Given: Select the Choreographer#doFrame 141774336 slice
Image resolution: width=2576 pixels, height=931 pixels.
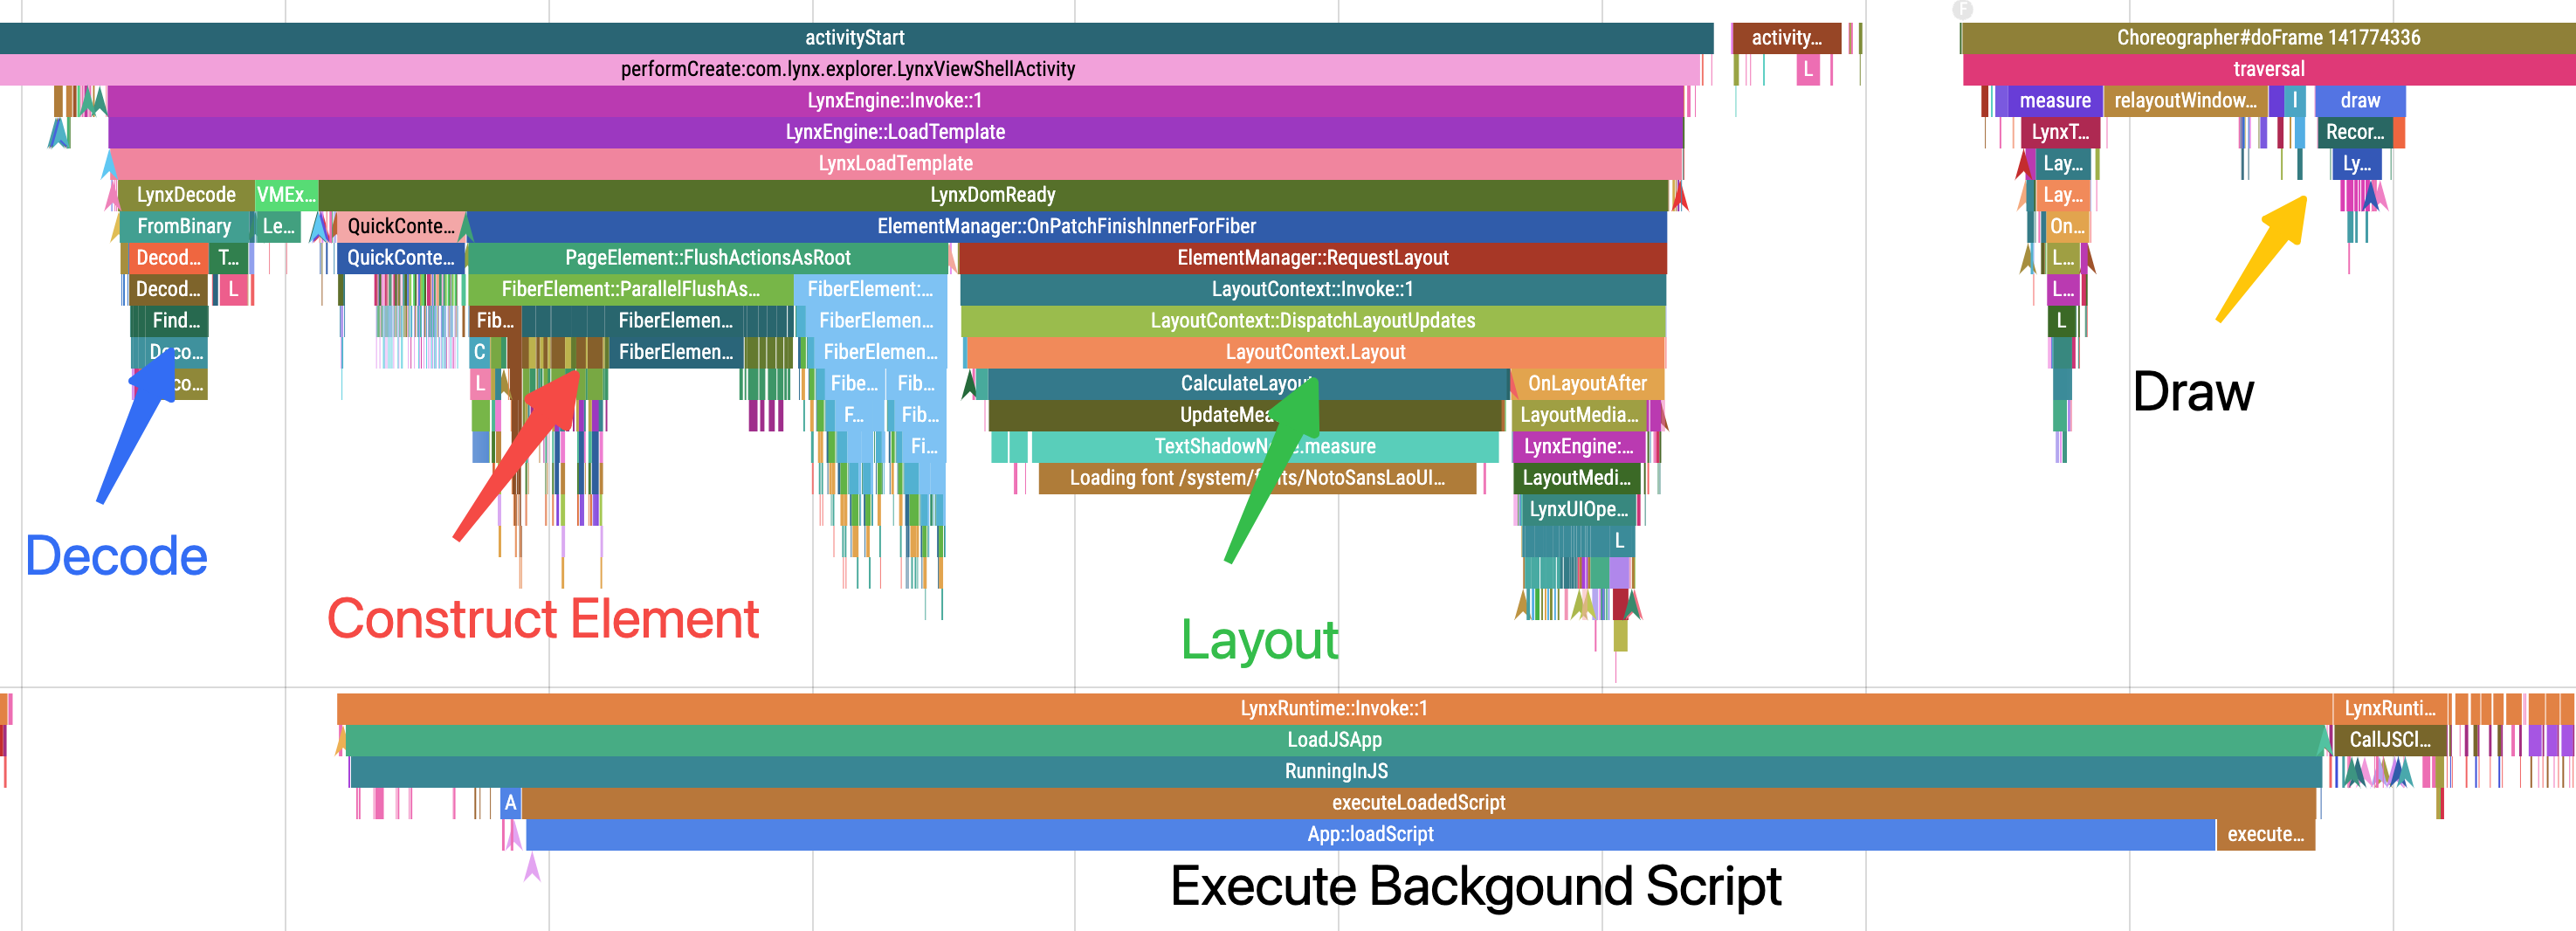Looking at the screenshot, I should click(2268, 38).
